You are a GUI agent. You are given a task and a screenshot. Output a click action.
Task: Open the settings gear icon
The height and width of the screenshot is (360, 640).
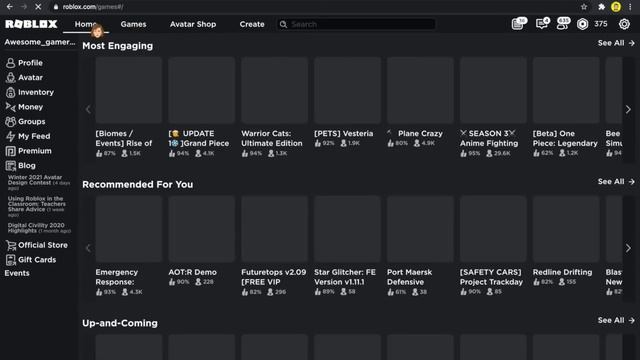624,24
